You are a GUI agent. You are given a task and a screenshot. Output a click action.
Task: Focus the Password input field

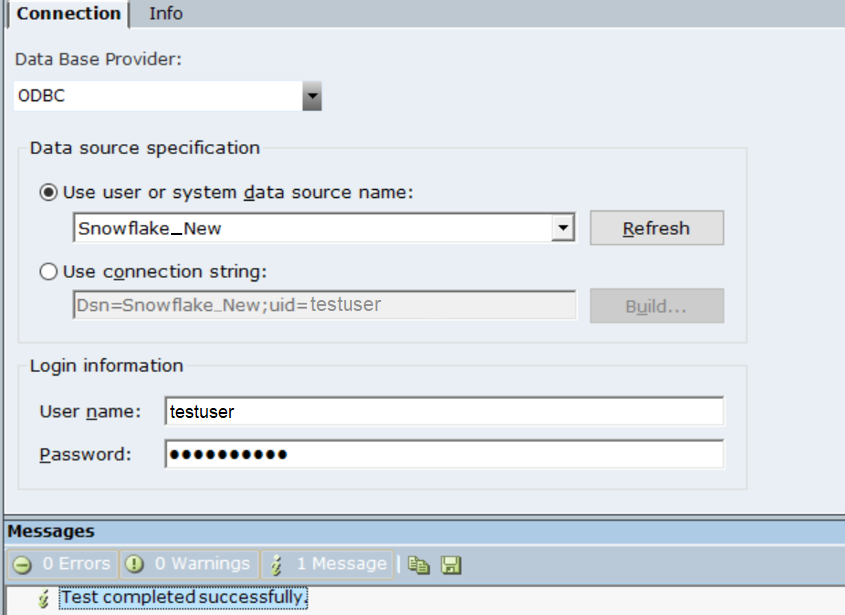443,454
